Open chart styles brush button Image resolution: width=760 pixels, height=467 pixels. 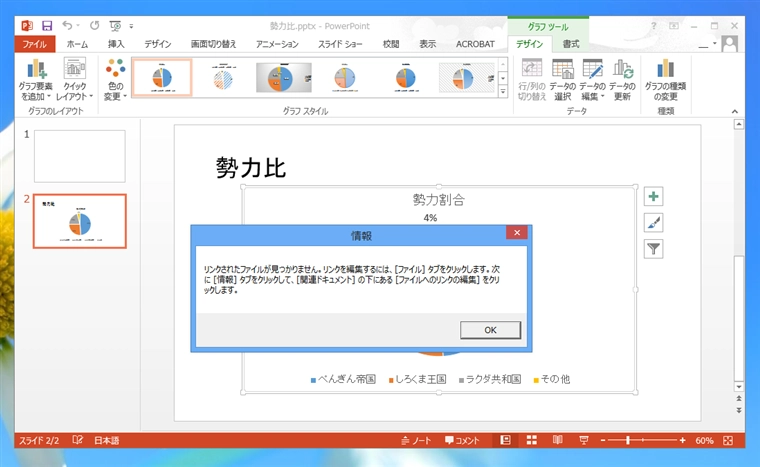(x=653, y=223)
